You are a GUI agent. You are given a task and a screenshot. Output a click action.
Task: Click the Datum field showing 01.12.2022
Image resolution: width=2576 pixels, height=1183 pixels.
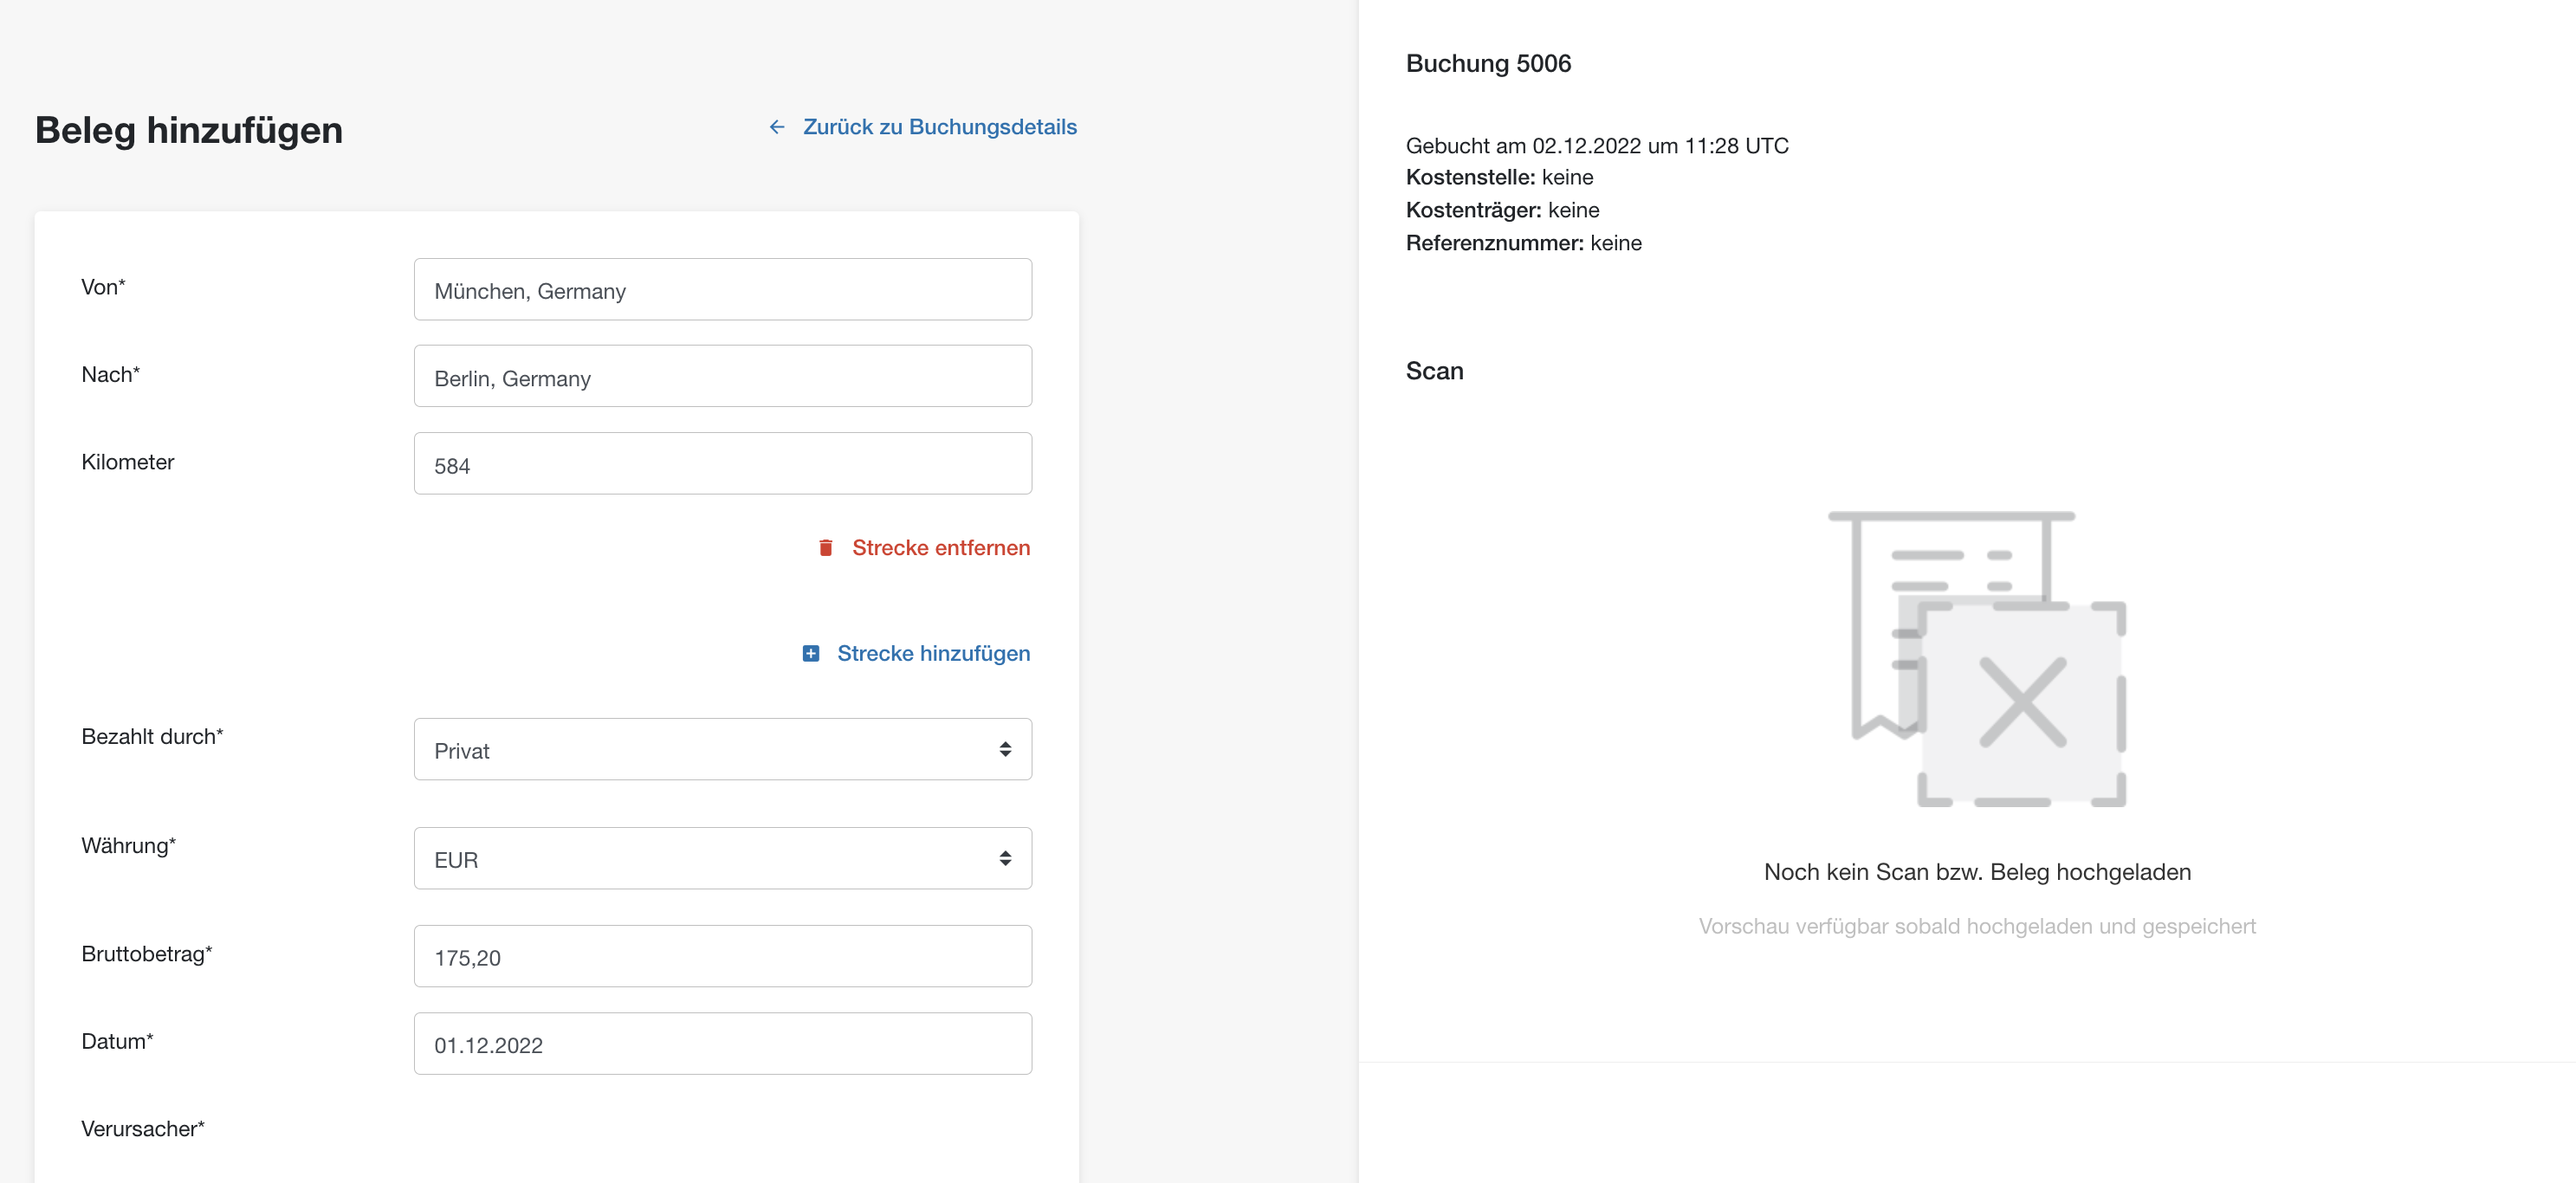tap(723, 1044)
